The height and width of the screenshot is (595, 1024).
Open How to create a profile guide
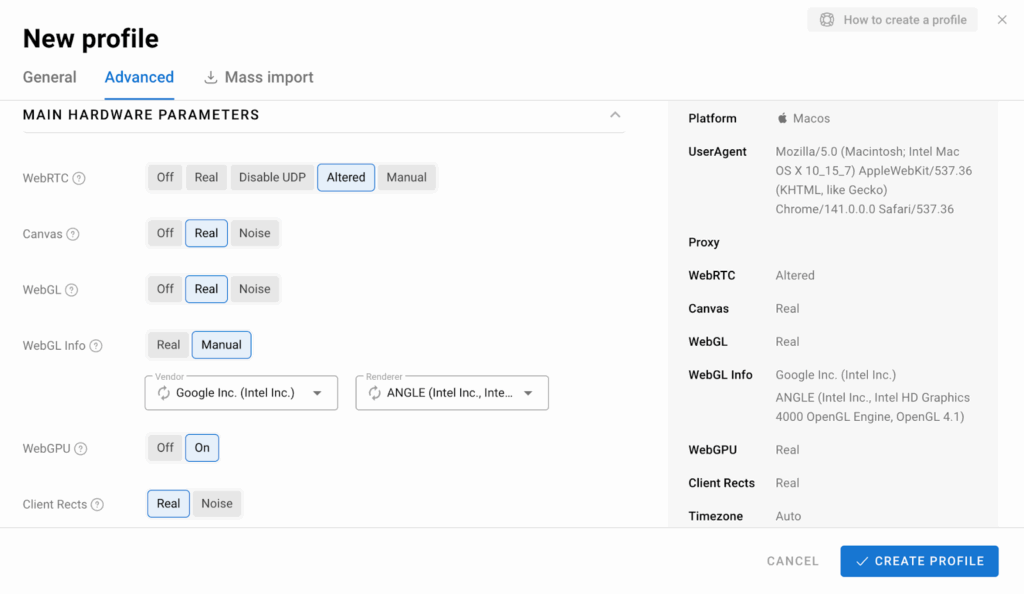893,19
